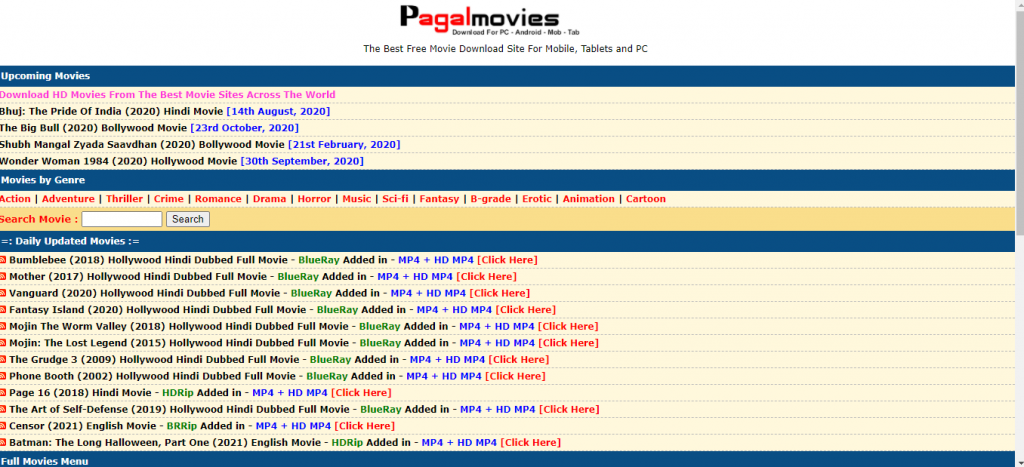
Task: Click [14th August, 2020] release date
Action: (x=278, y=112)
